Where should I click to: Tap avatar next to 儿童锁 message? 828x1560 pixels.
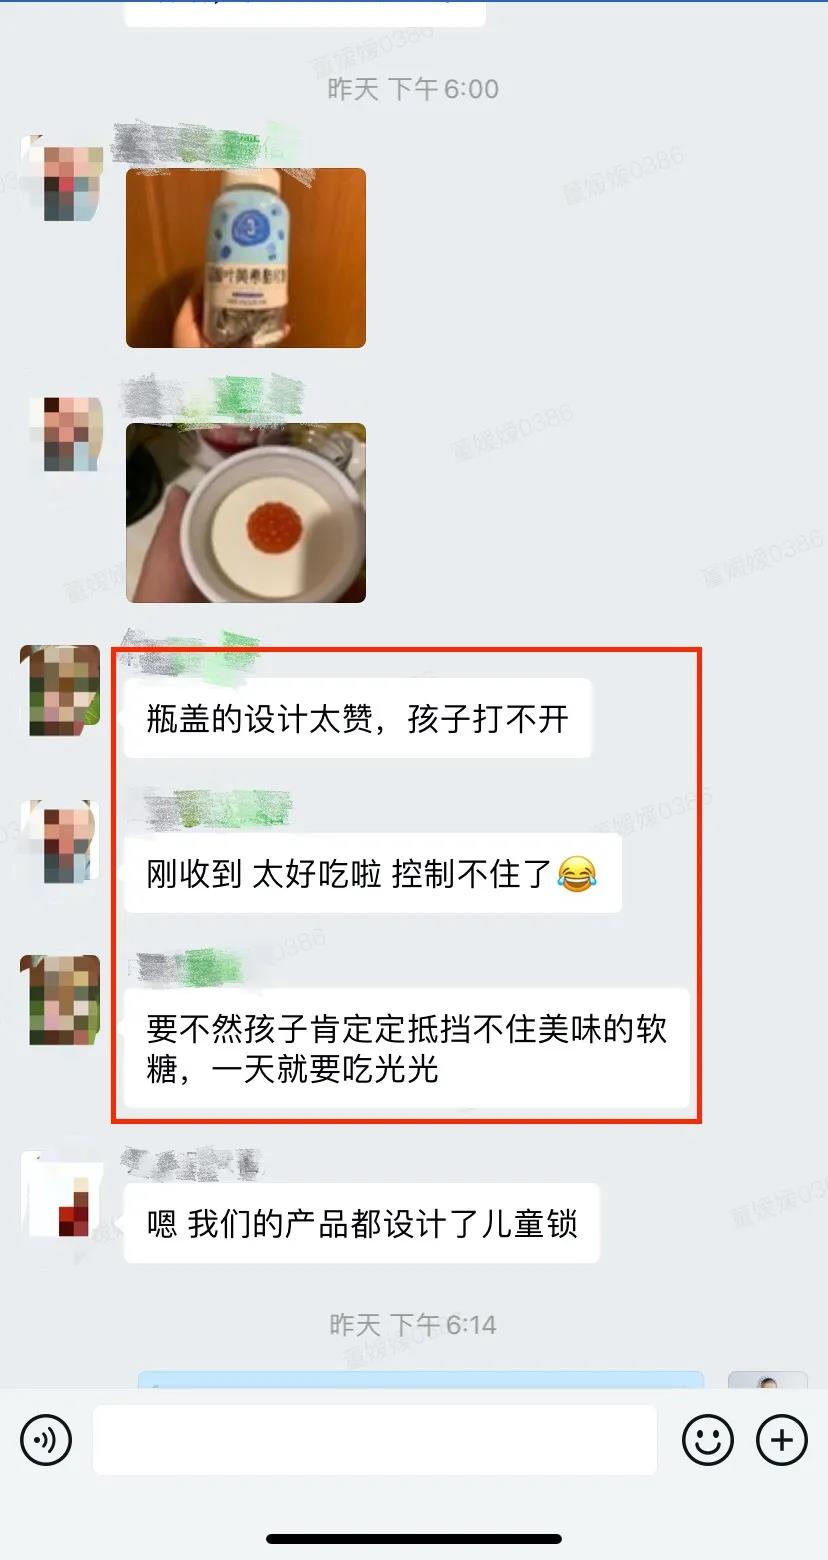(x=61, y=1194)
